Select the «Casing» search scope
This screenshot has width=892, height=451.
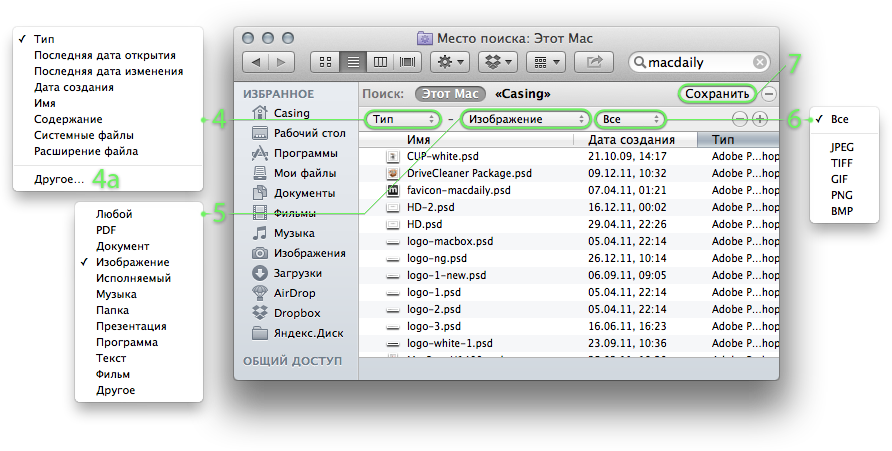coord(521,94)
